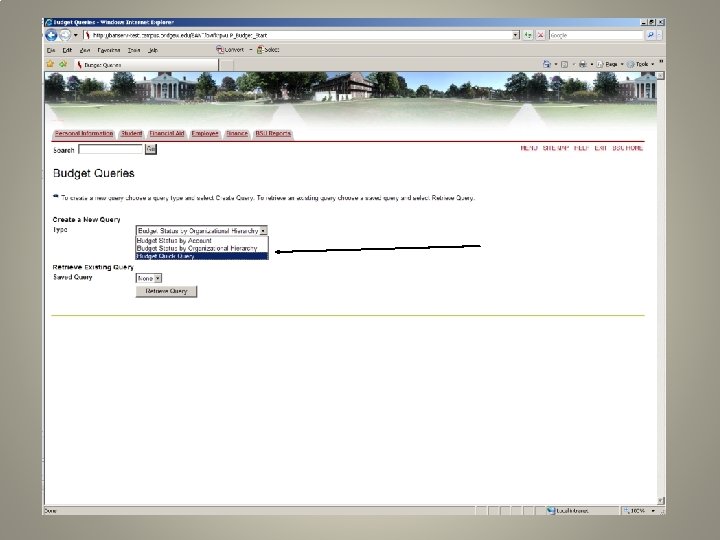The width and height of the screenshot is (720, 540).
Task: Click the Local intranet zone status icon
Action: pos(551,511)
